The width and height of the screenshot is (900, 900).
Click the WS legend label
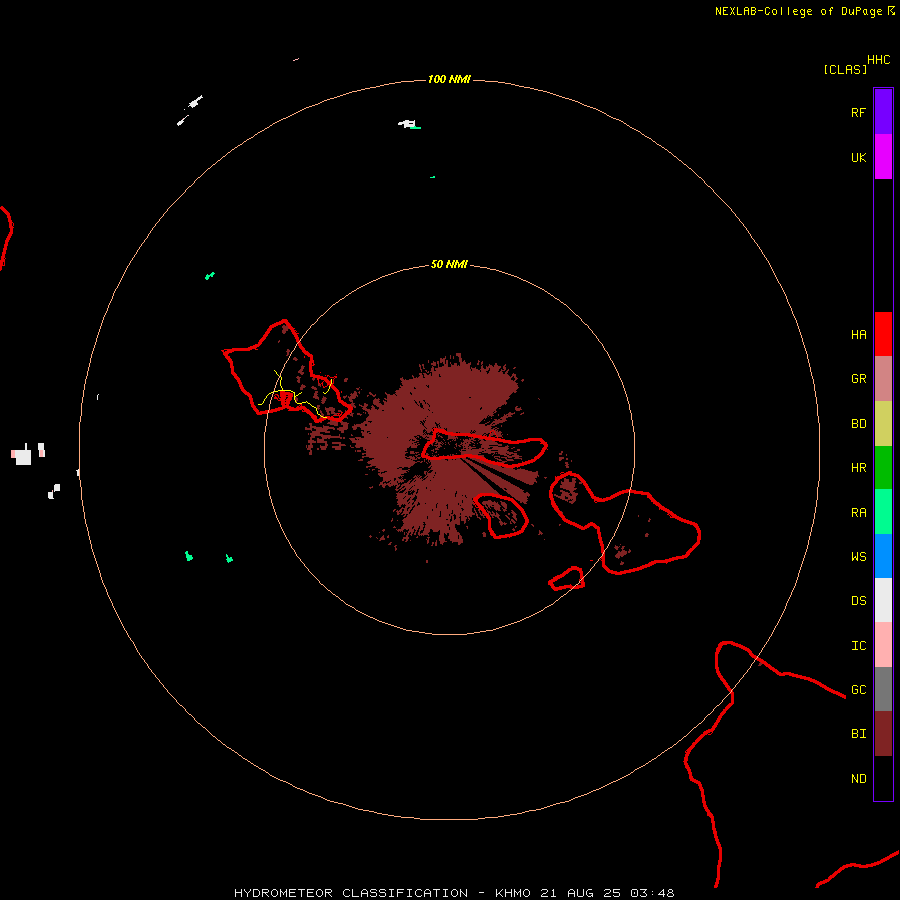pyautogui.click(x=859, y=556)
